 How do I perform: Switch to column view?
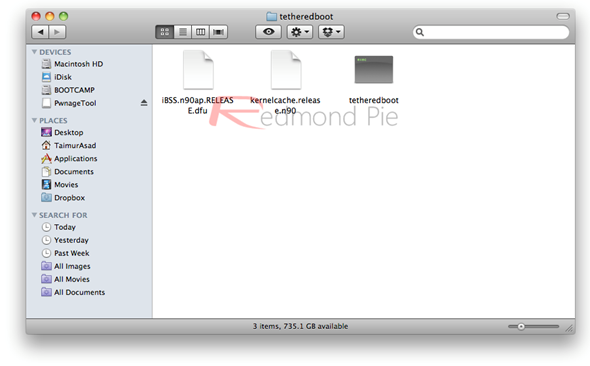tap(201, 32)
